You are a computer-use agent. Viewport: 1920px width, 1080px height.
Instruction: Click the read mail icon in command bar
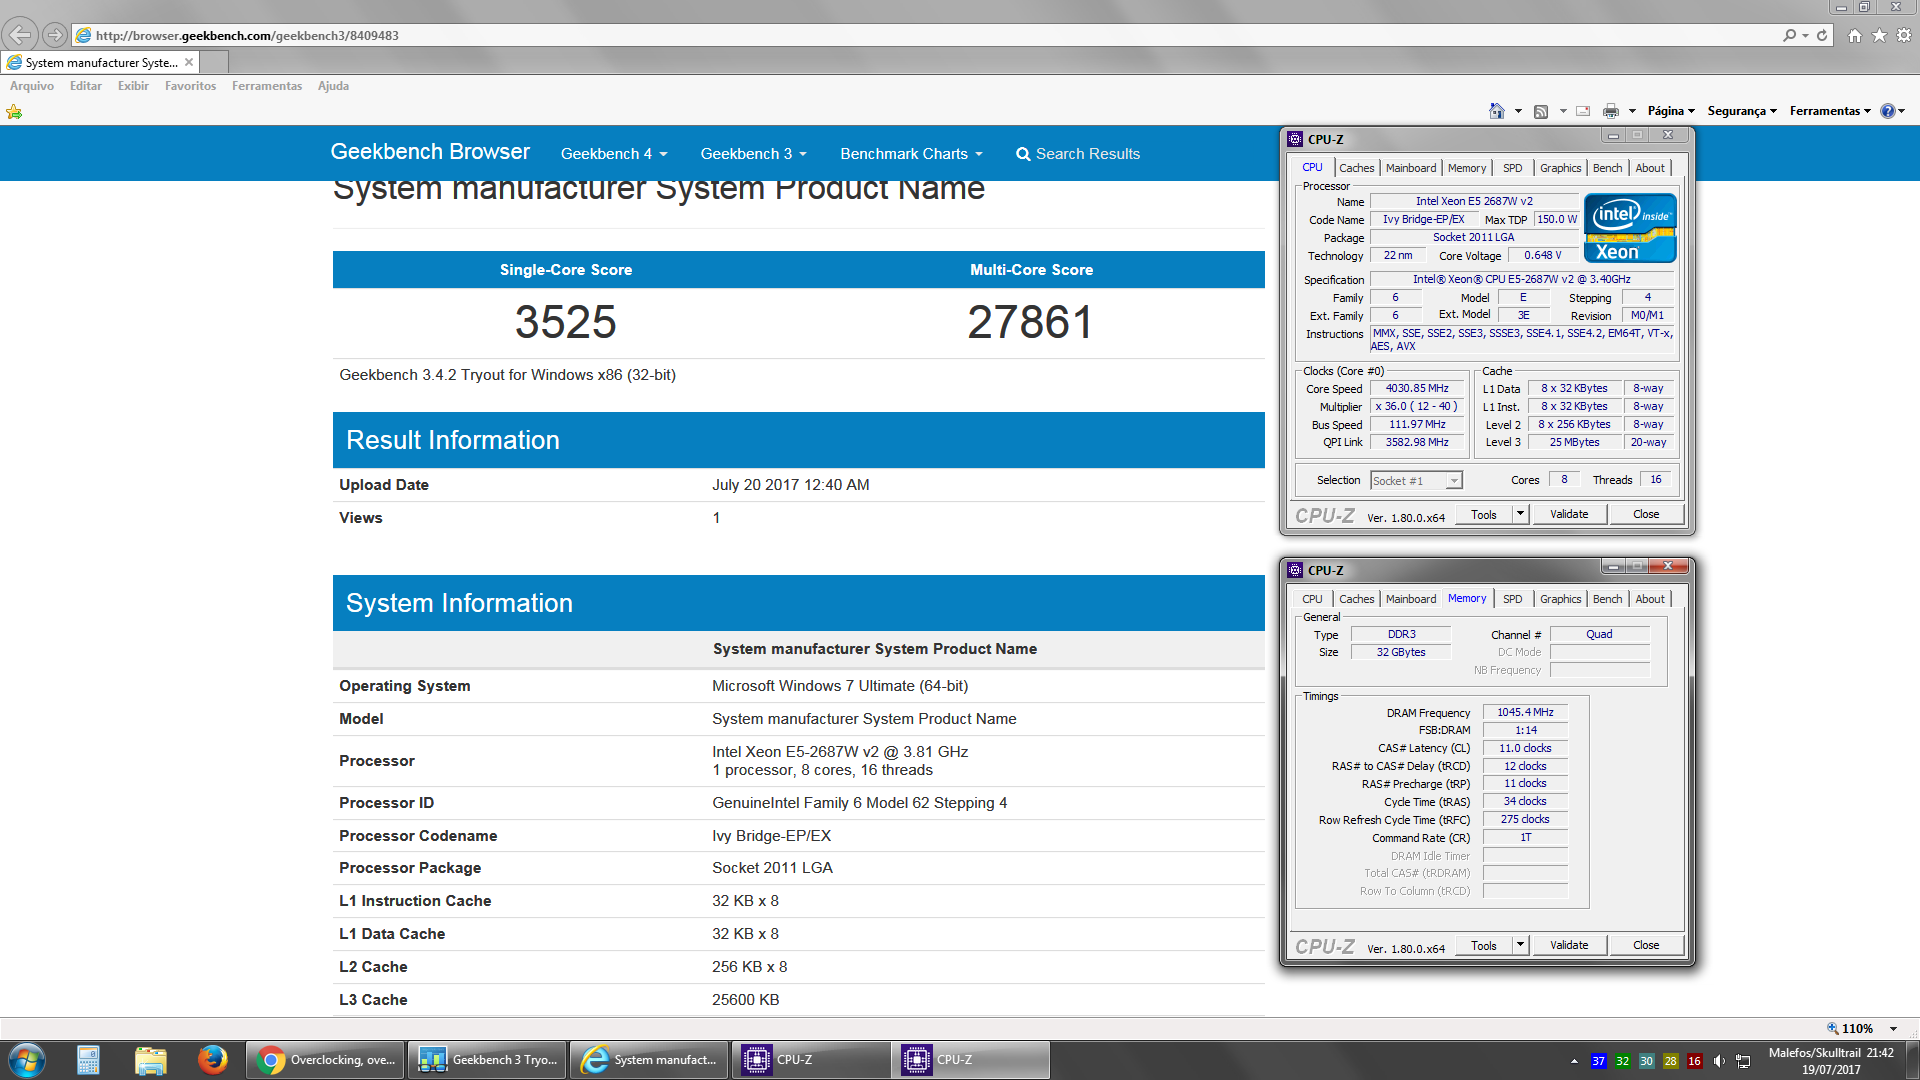click(1583, 111)
